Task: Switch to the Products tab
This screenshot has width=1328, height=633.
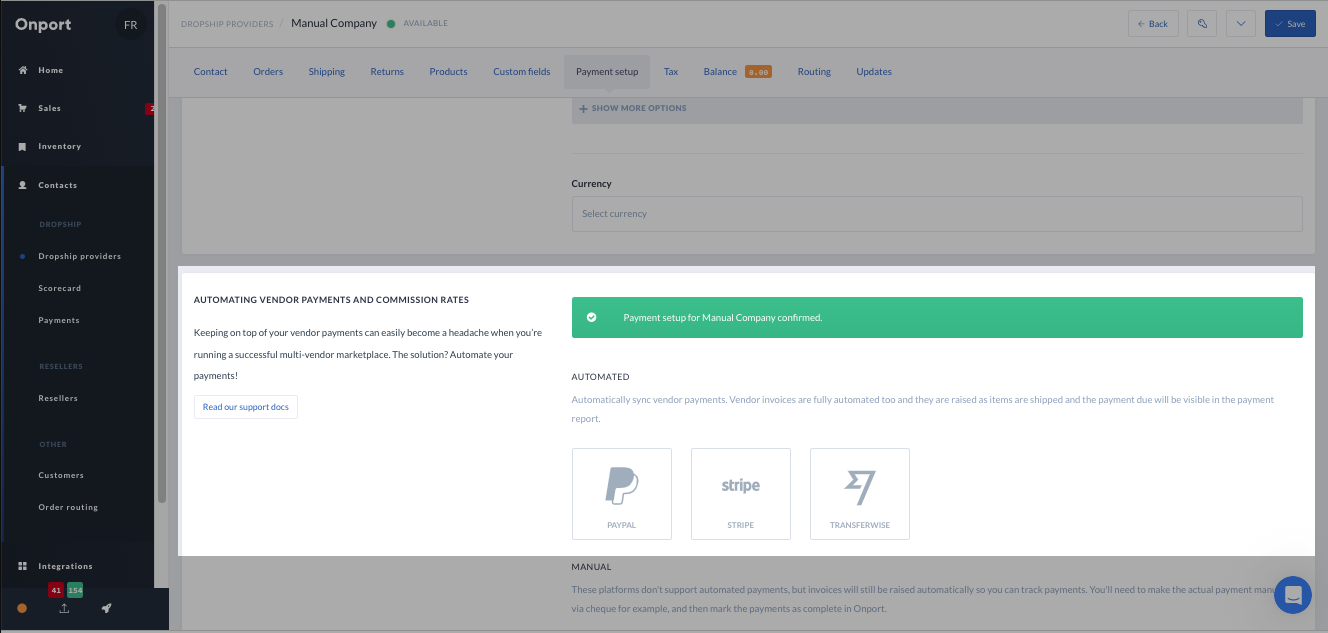Action: tap(448, 72)
